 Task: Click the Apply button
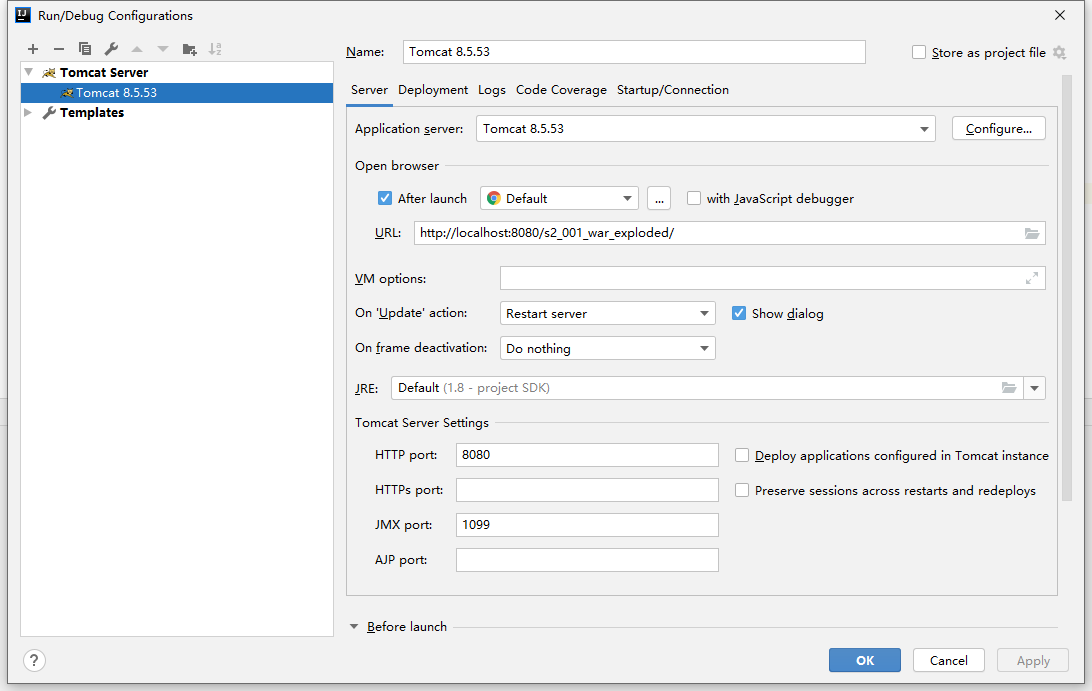pyautogui.click(x=1033, y=660)
